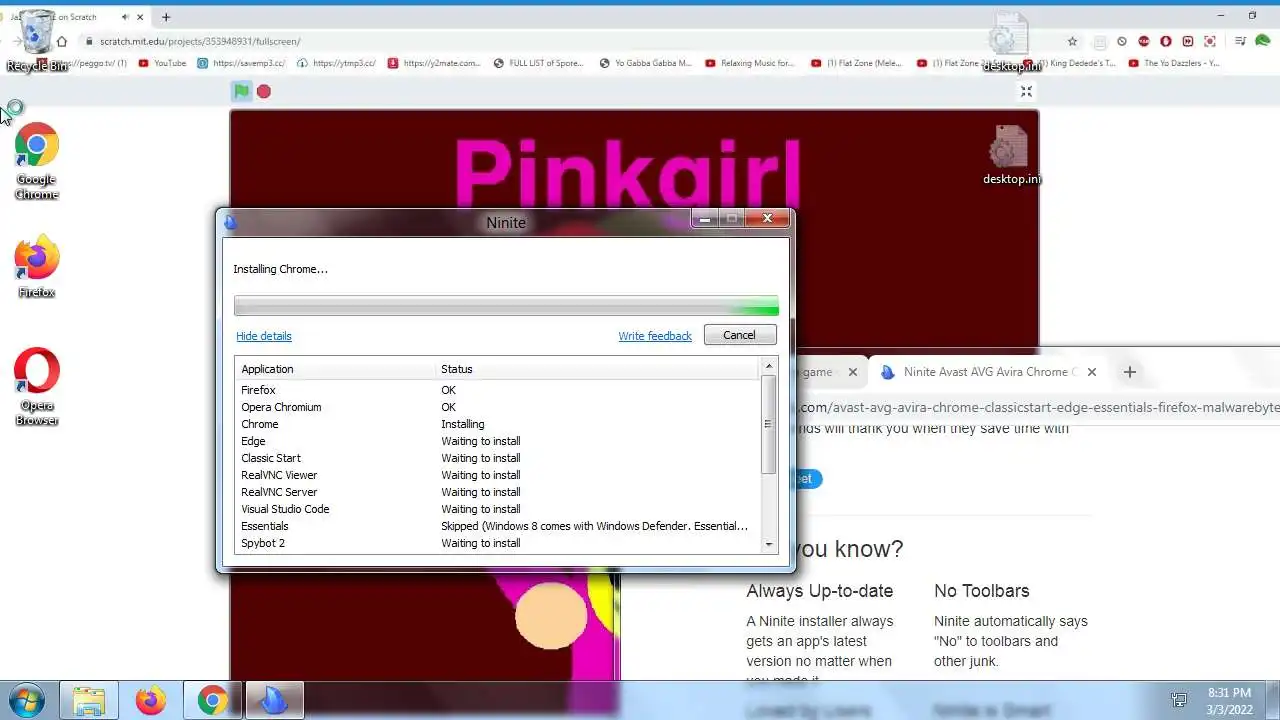Select the Essentials row marked Skipped
1280x720 pixels.
(x=497, y=526)
